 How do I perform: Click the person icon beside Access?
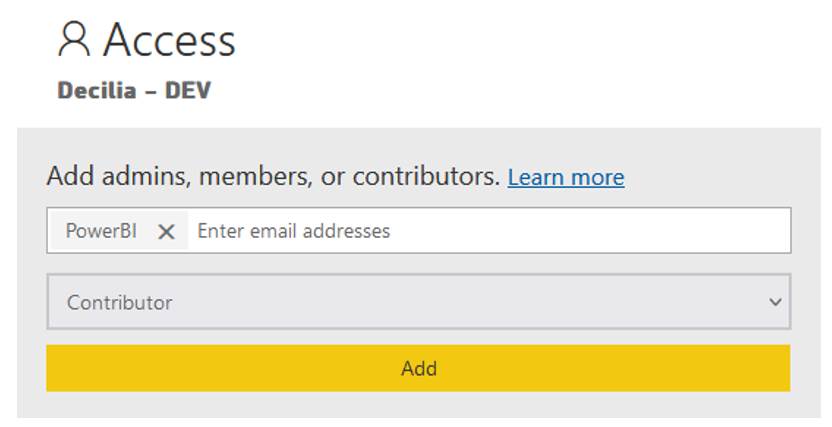74,39
